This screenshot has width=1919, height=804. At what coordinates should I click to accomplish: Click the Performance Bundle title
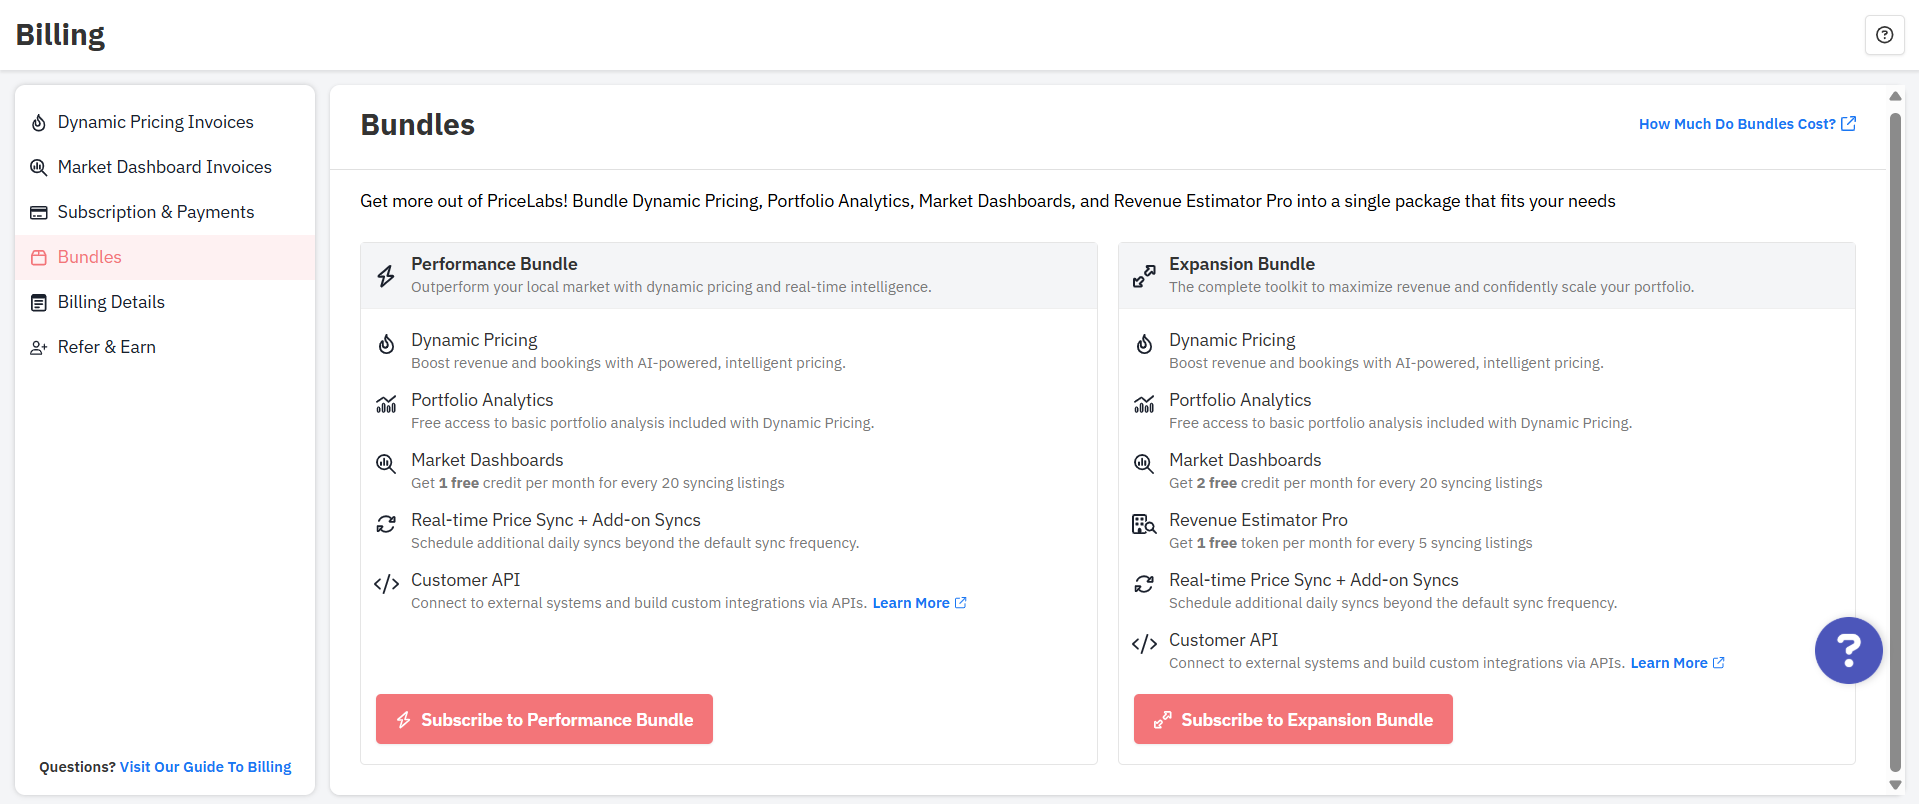coord(494,264)
